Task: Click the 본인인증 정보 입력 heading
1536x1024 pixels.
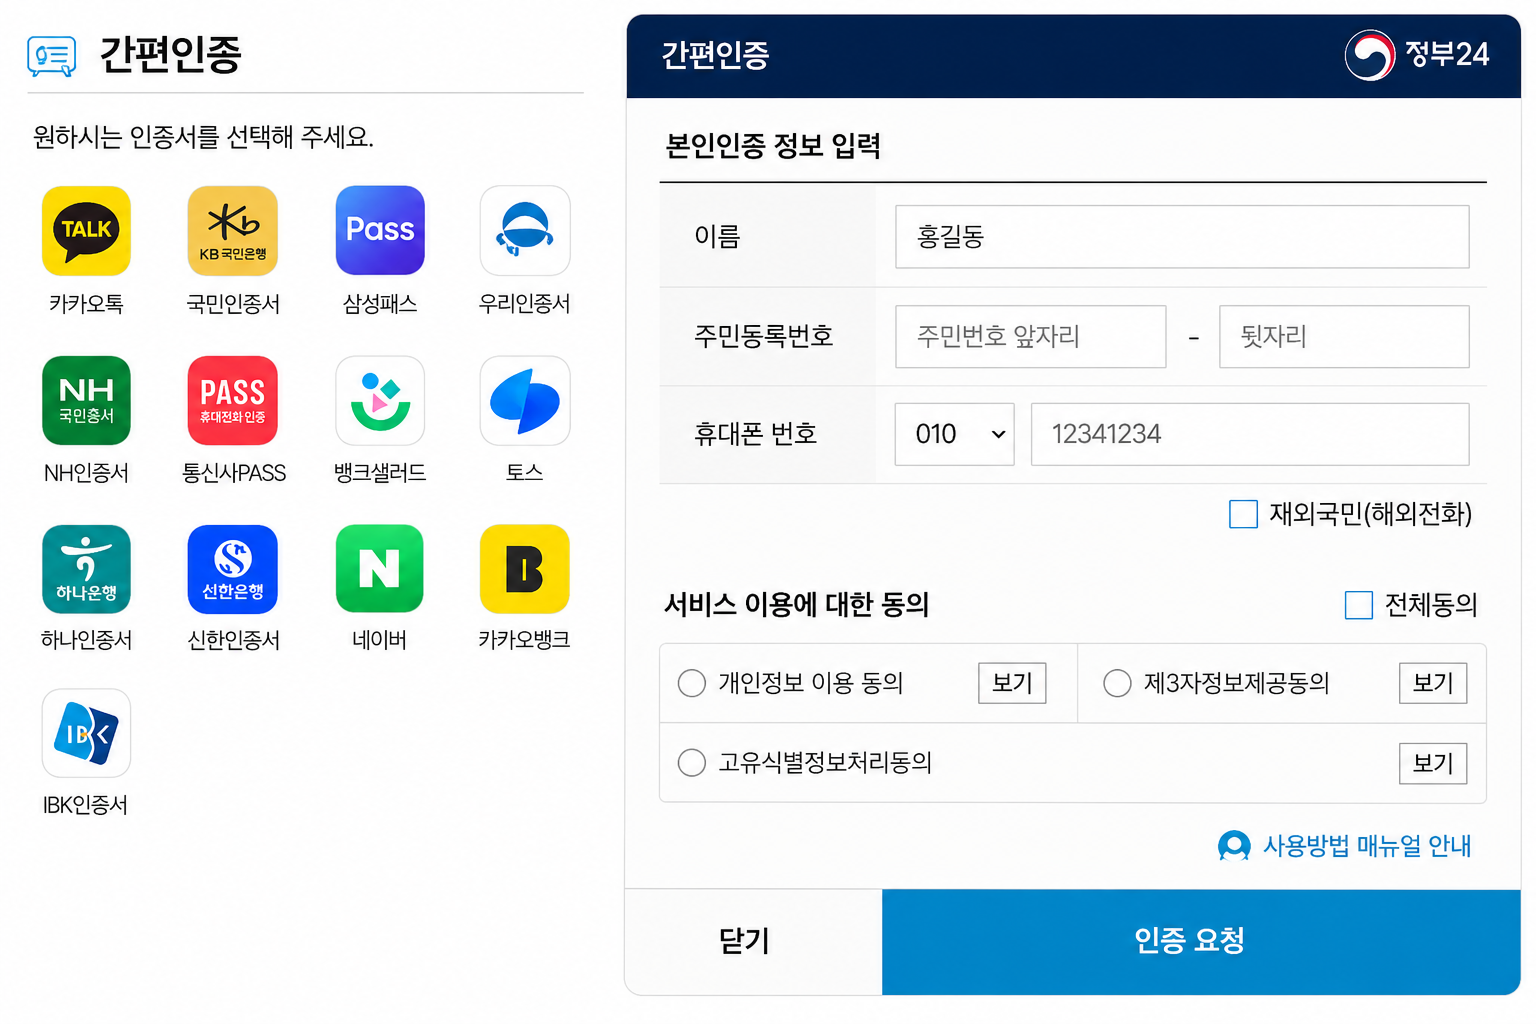Action: click(x=773, y=146)
